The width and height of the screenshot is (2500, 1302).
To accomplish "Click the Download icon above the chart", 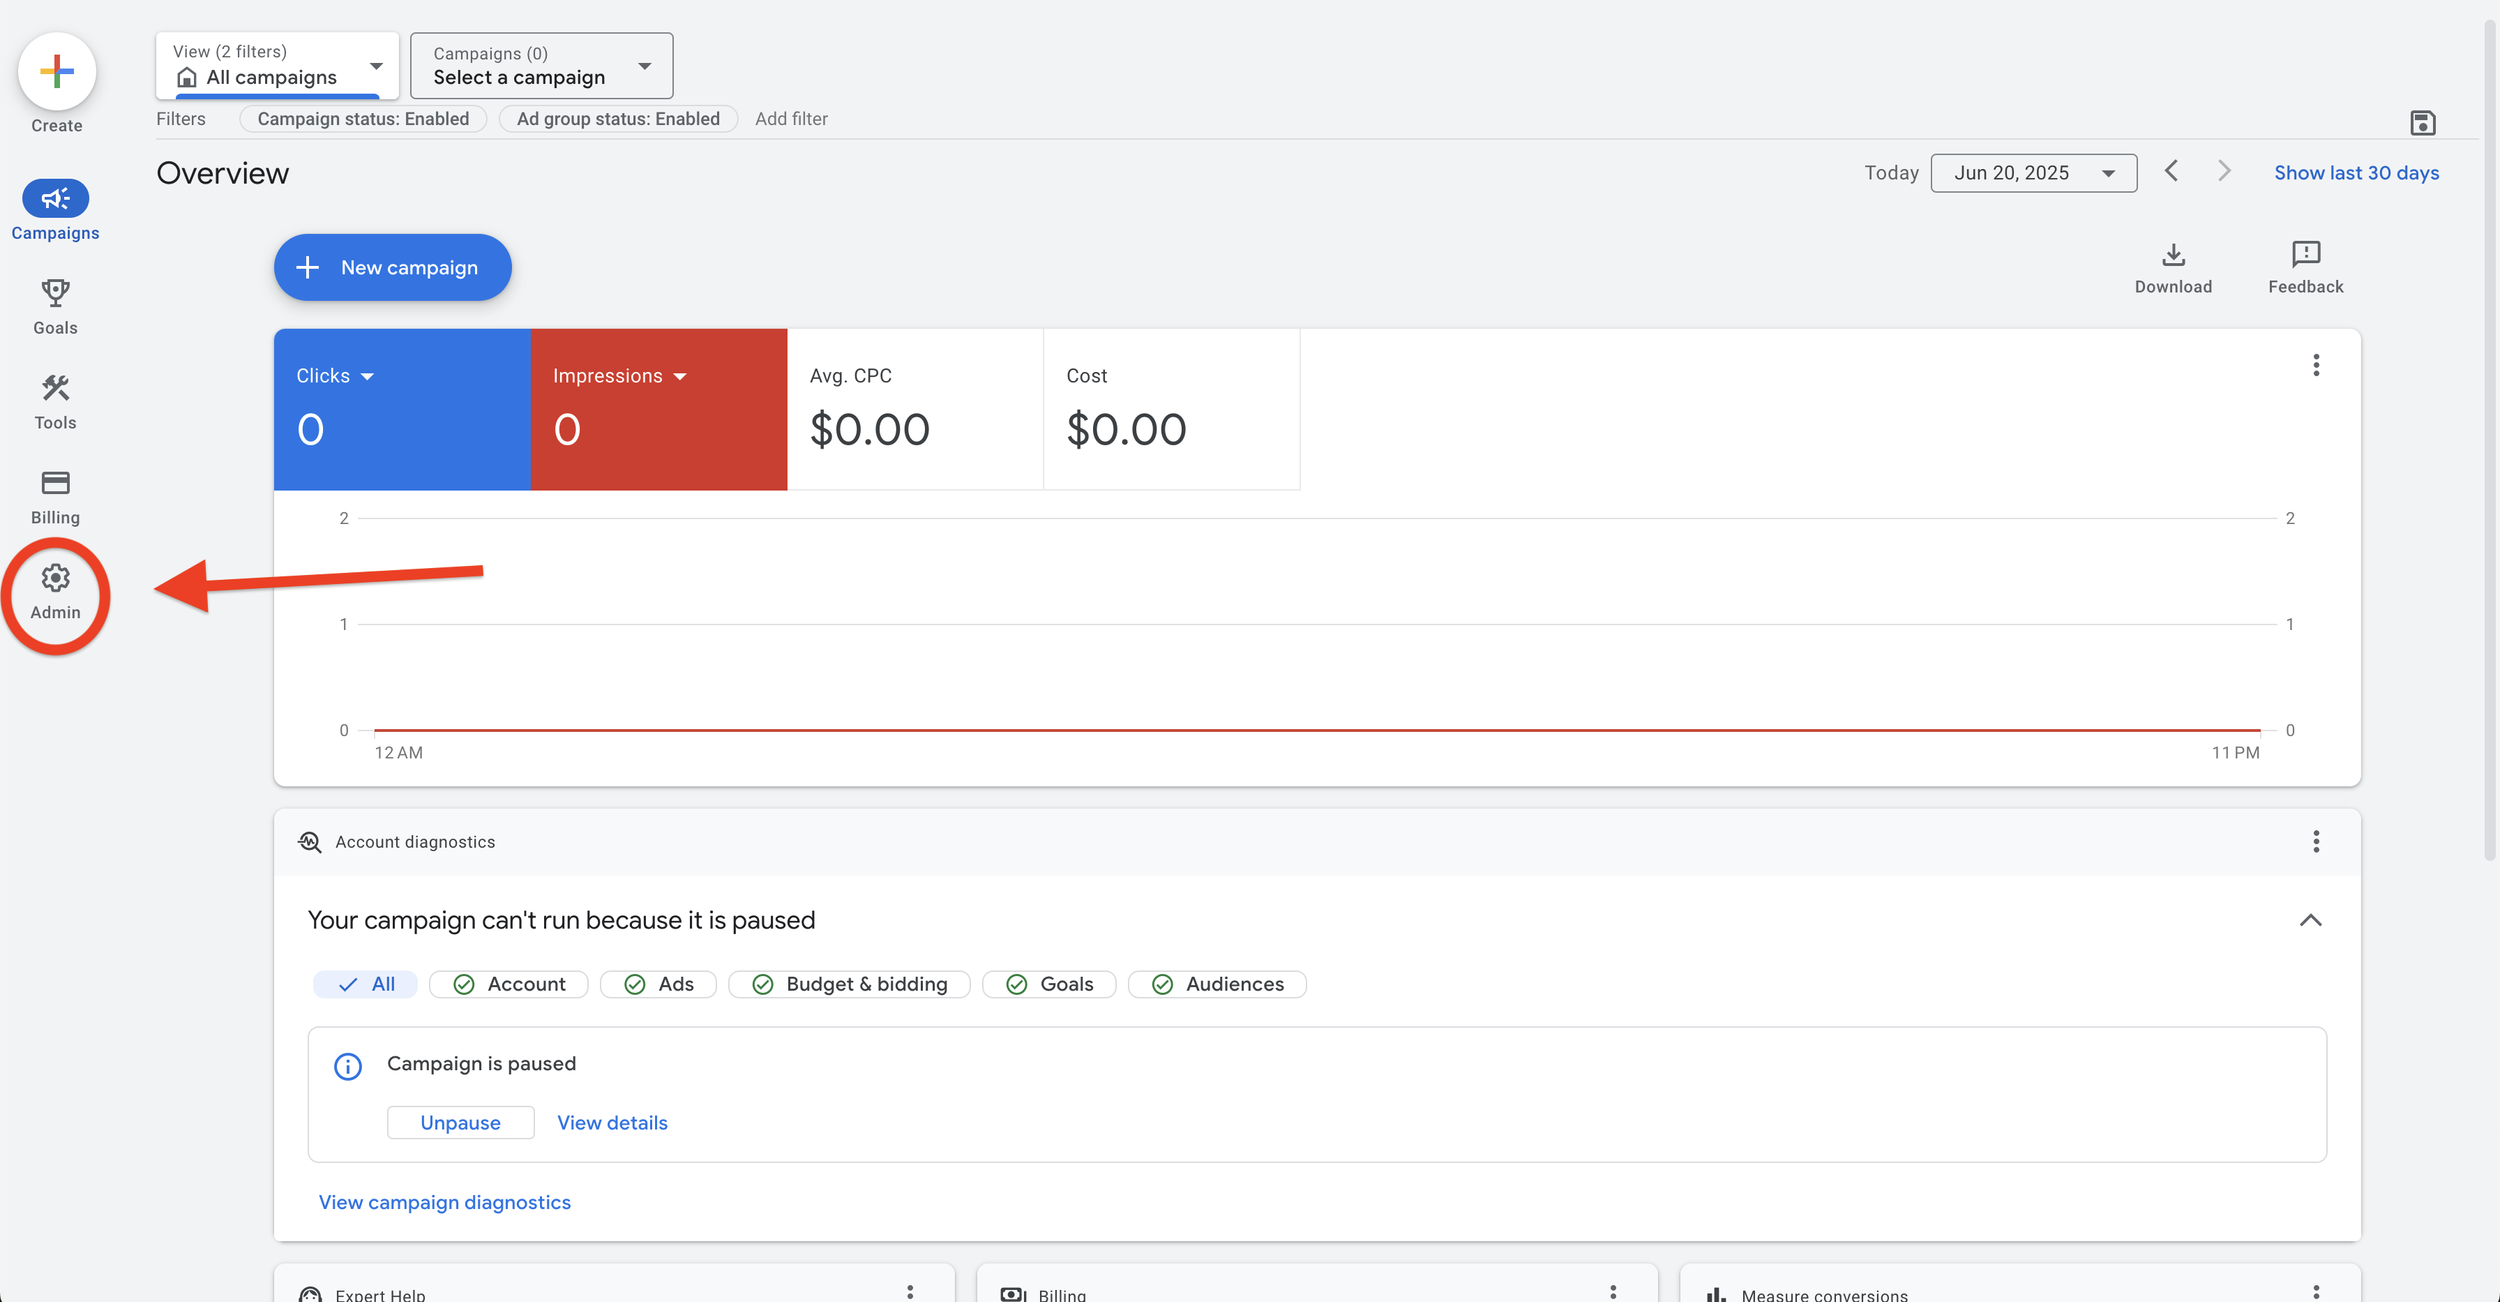I will pyautogui.click(x=2173, y=256).
